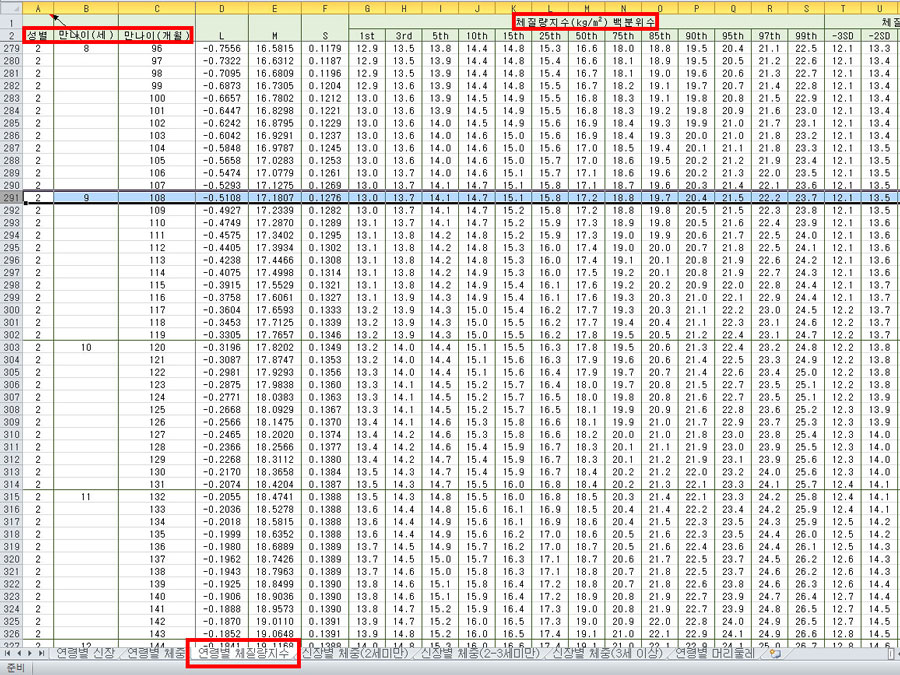Click the -3SD header cell
This screenshot has height=675, width=900.
coord(843,35)
